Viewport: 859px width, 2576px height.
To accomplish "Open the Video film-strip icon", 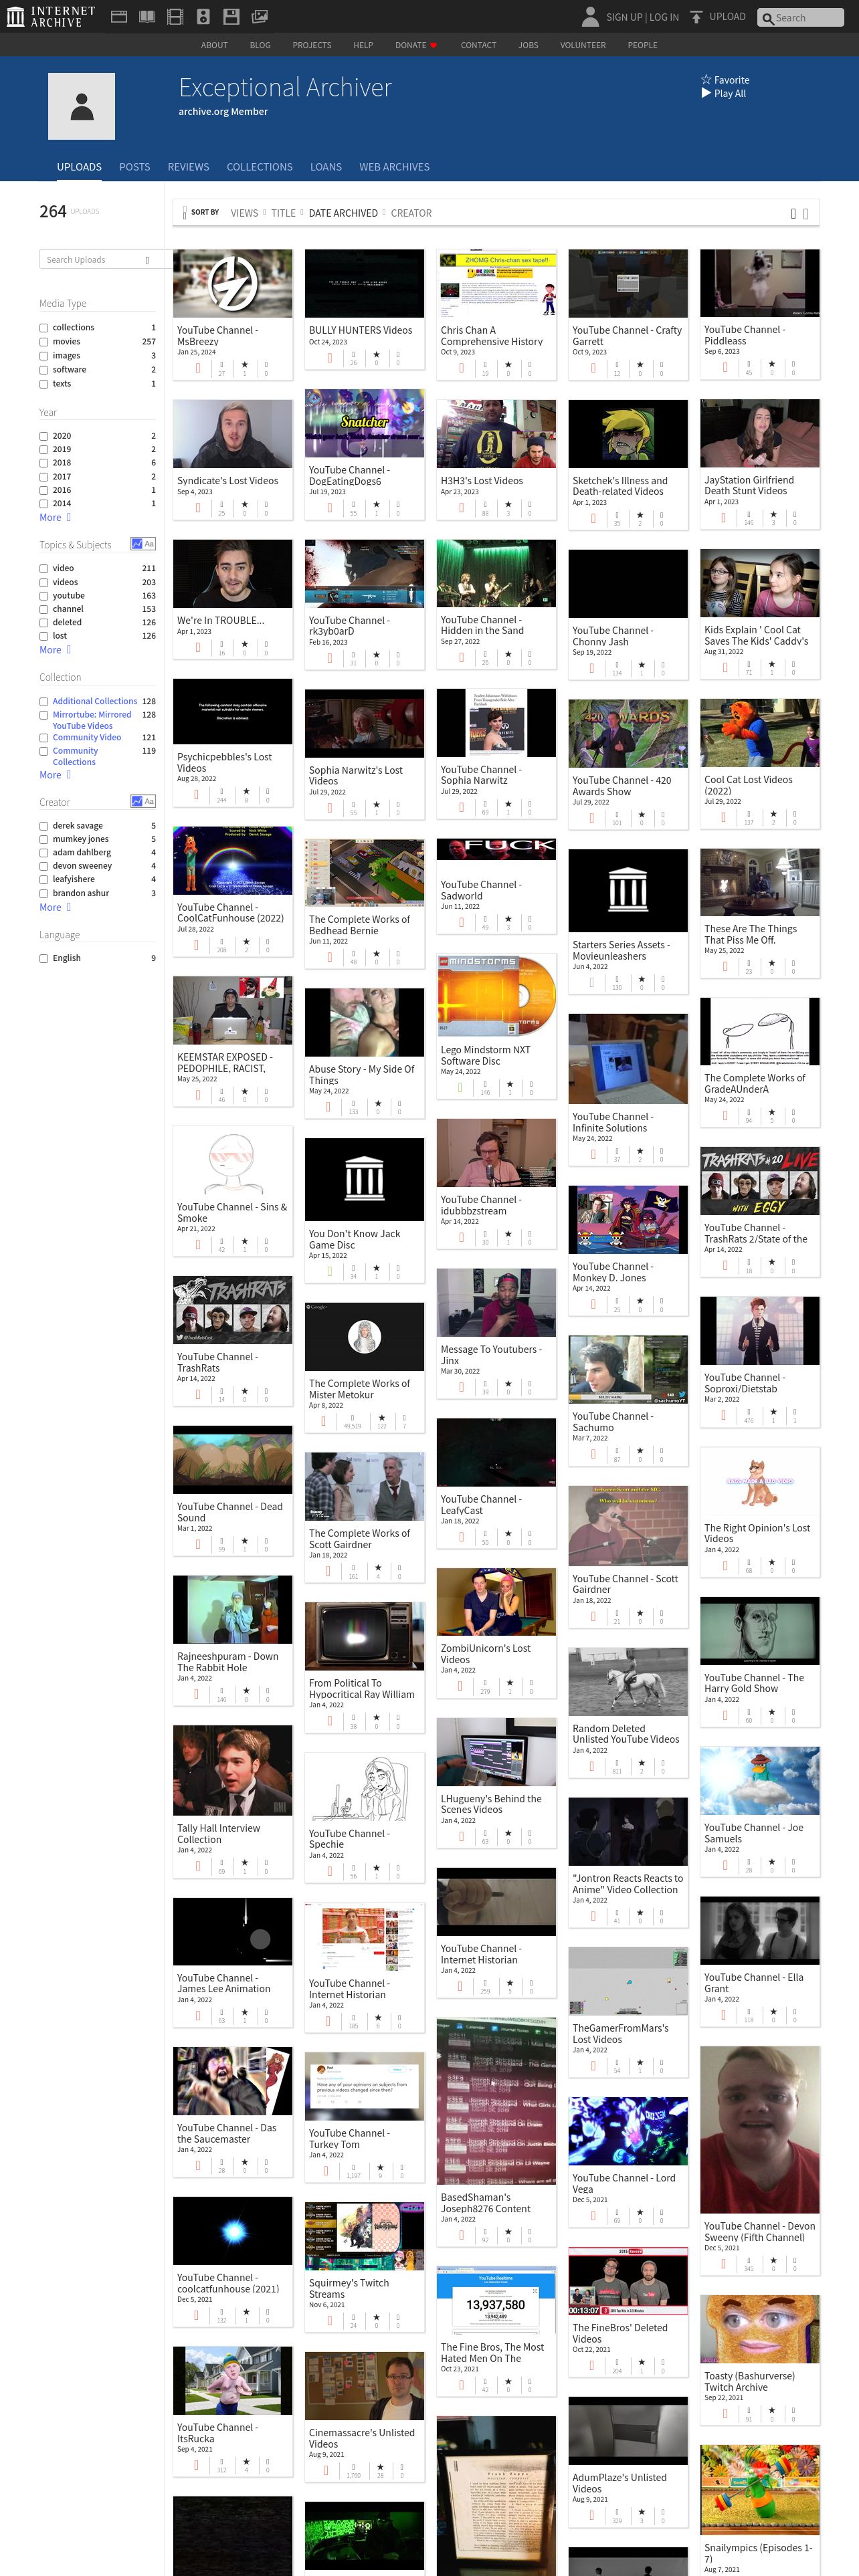I will click(175, 17).
